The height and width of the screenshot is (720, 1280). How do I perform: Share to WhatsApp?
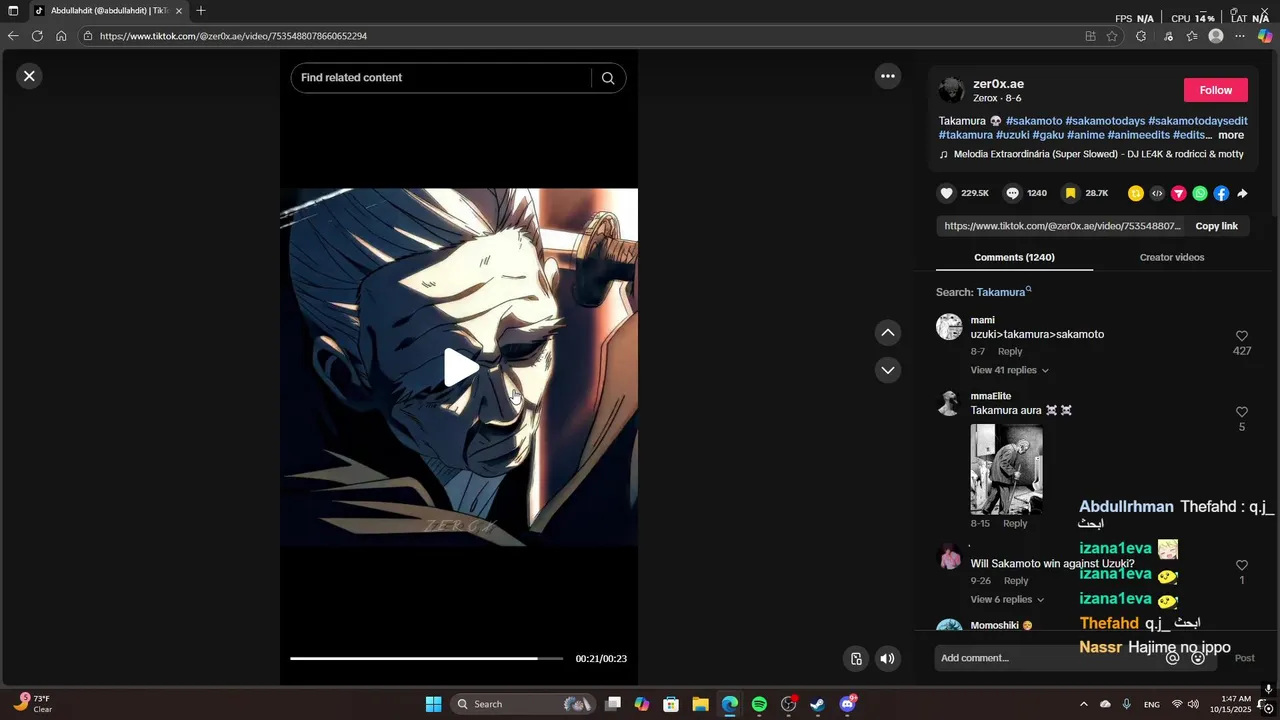(1200, 194)
